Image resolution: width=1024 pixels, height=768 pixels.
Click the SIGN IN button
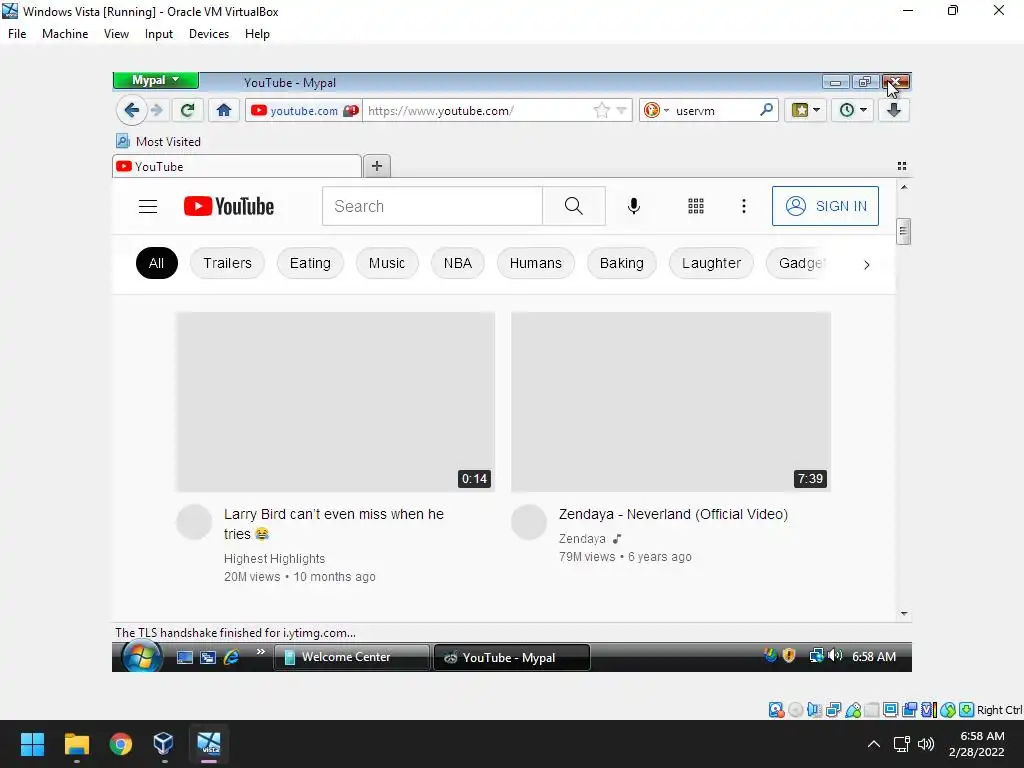point(825,206)
